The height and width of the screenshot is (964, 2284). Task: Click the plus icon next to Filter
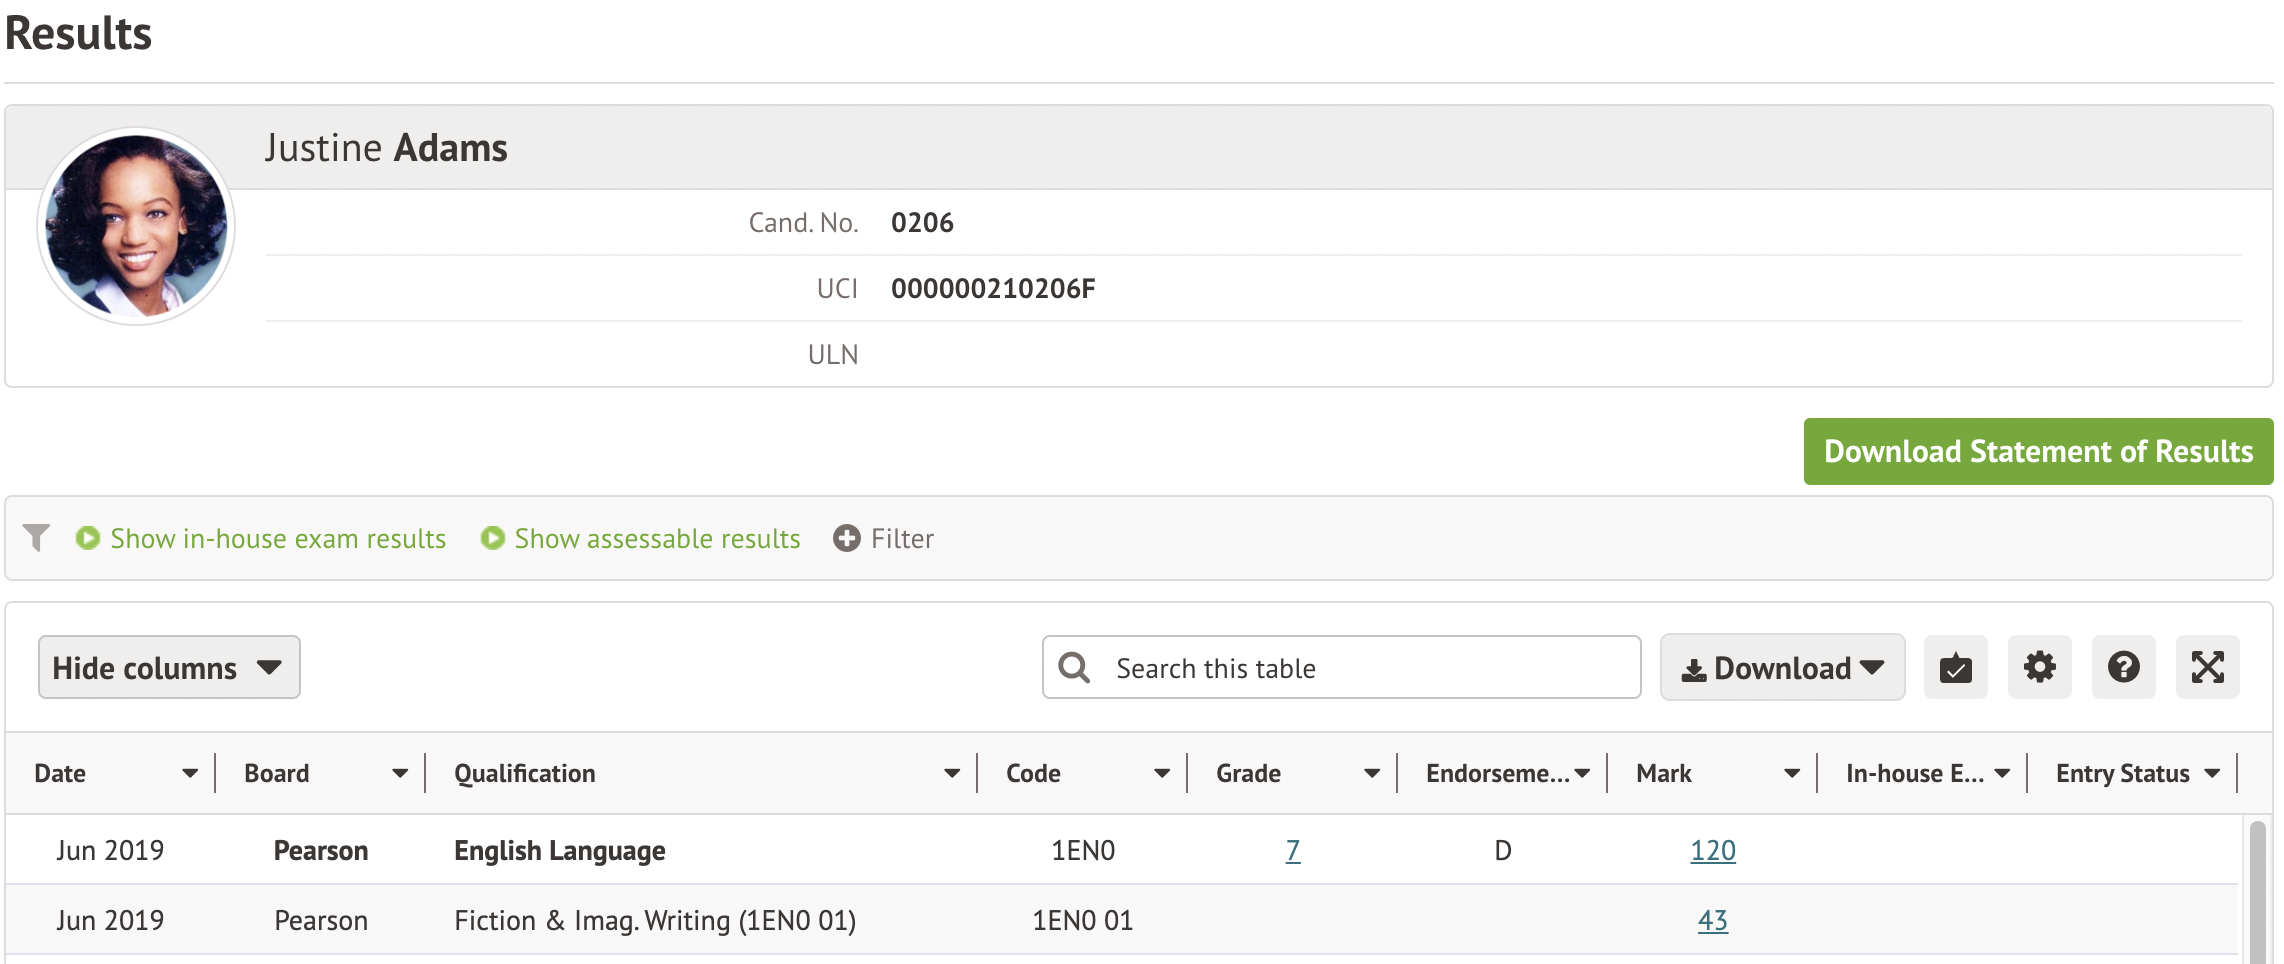coord(846,538)
